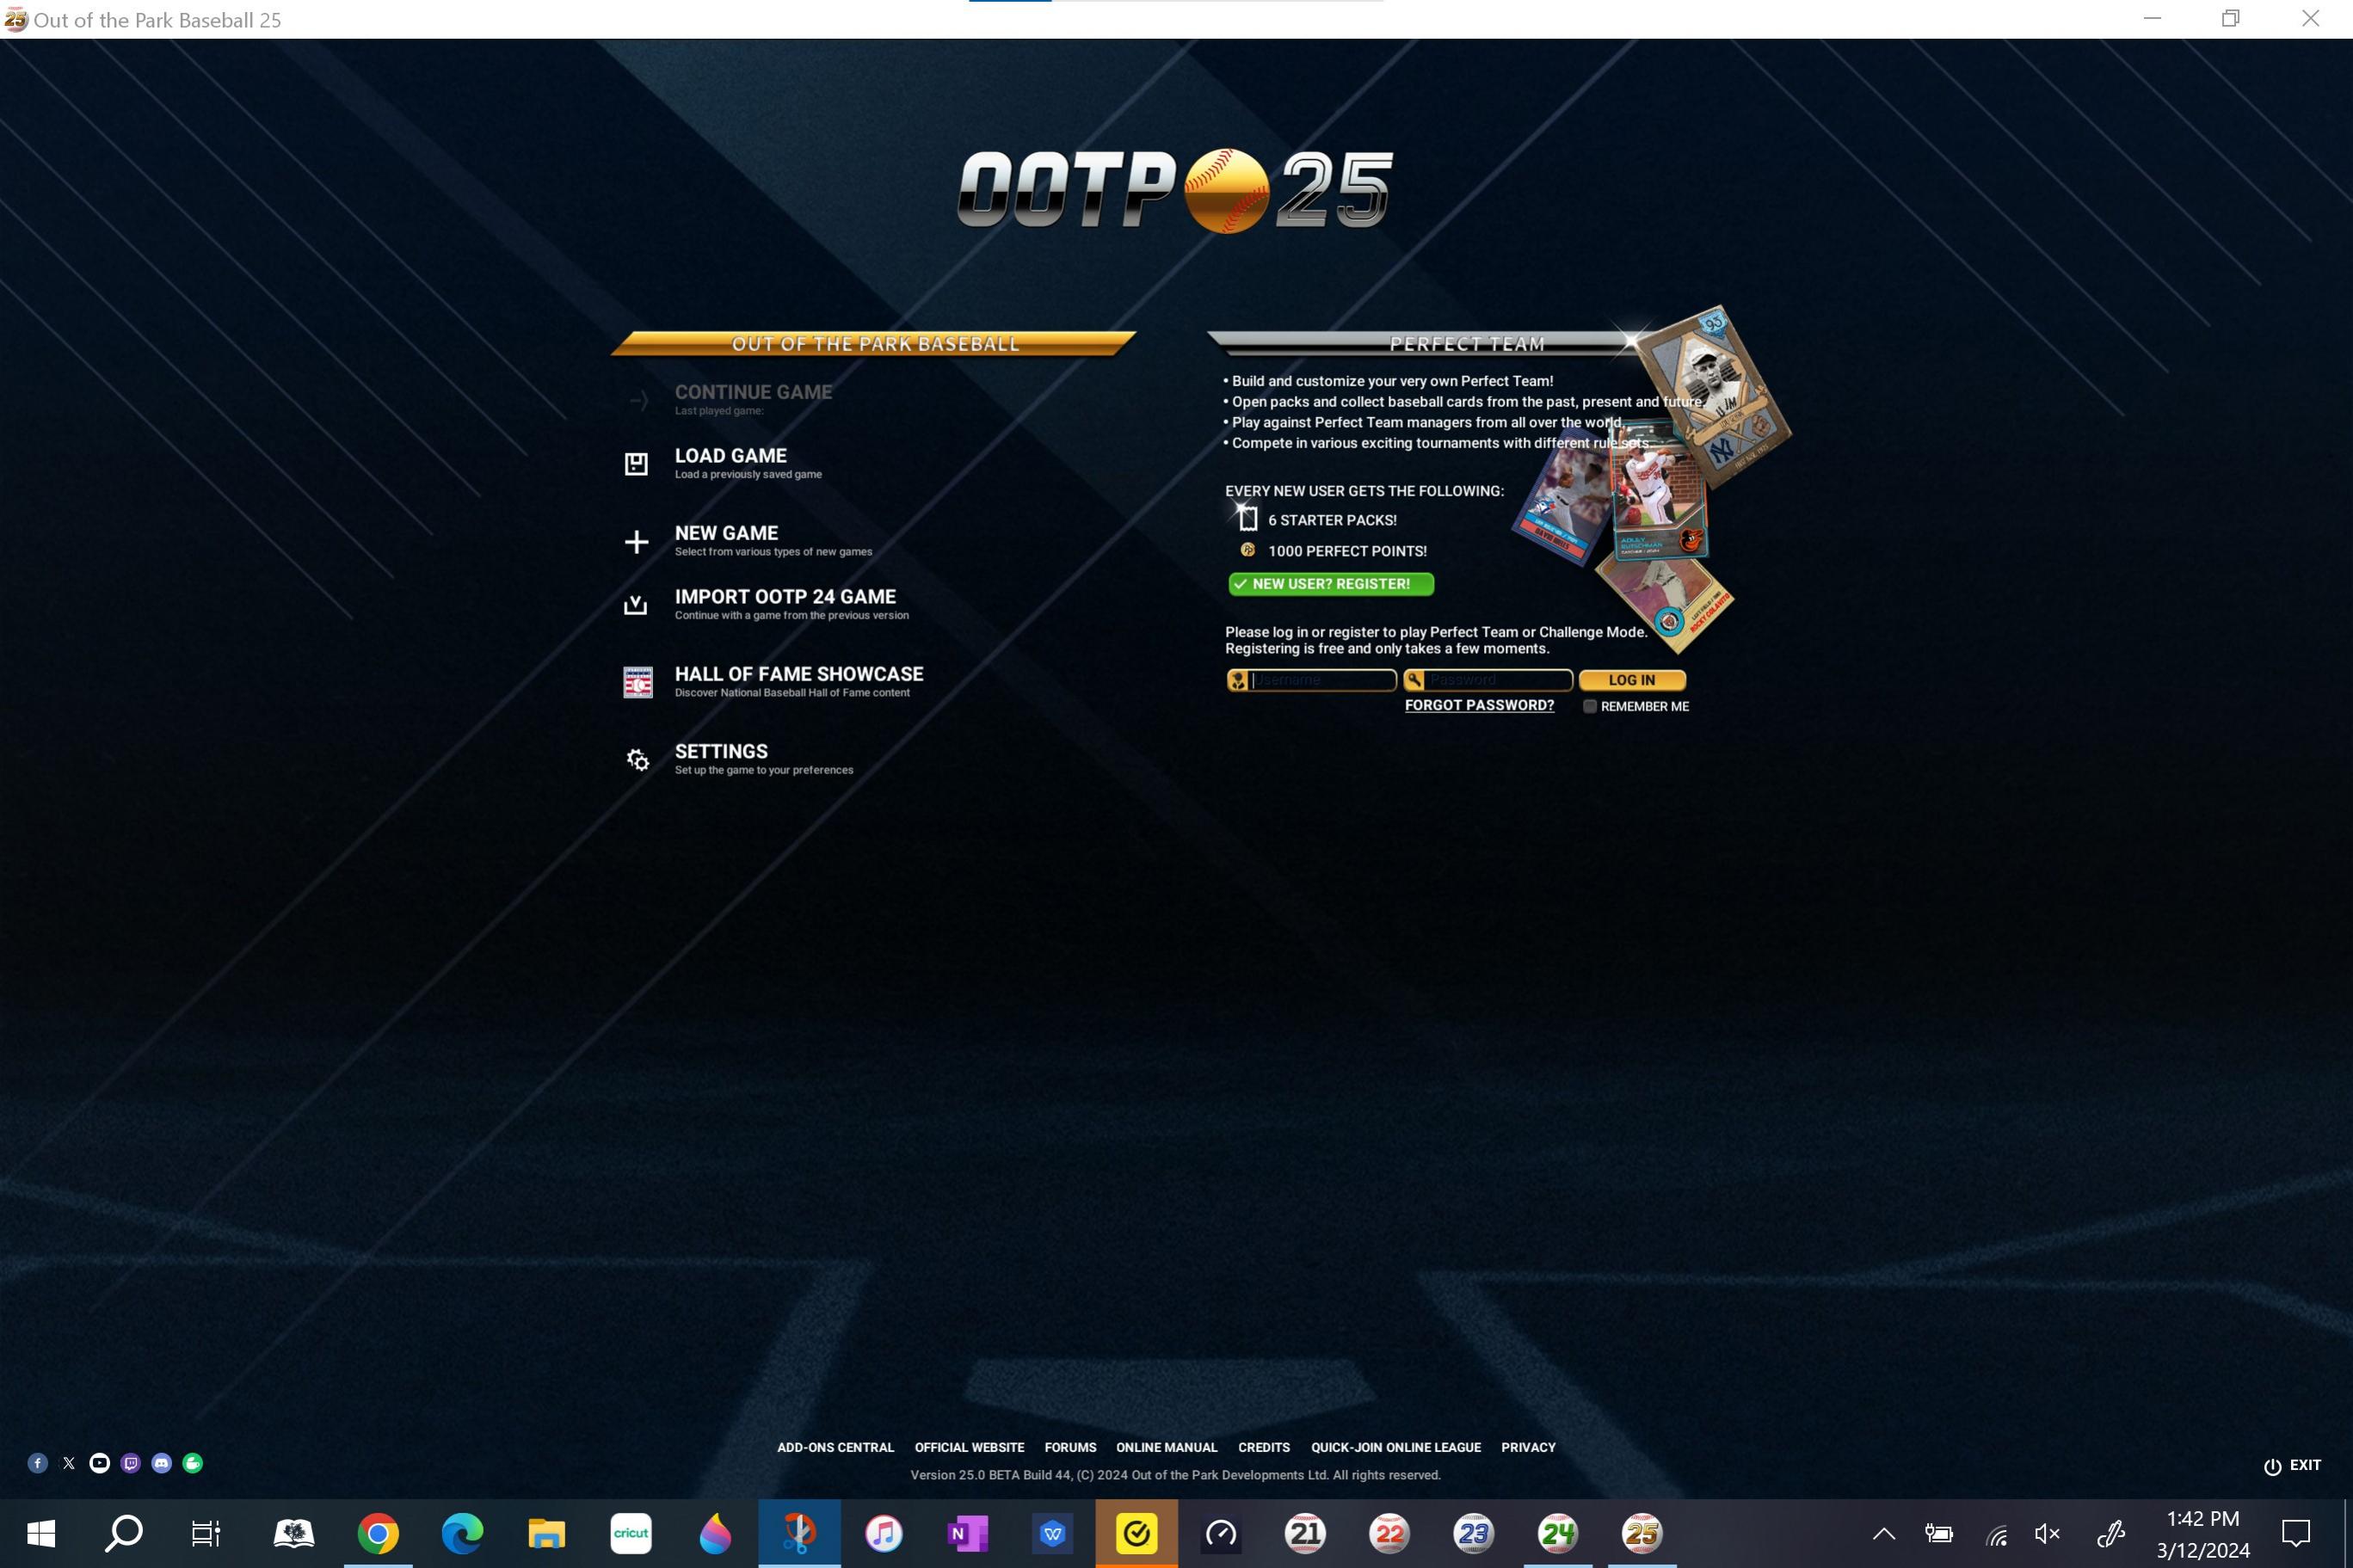Screen dimensions: 2353x1568
Task: Select Quick-Join Online League in the footer
Action: 1395,1447
